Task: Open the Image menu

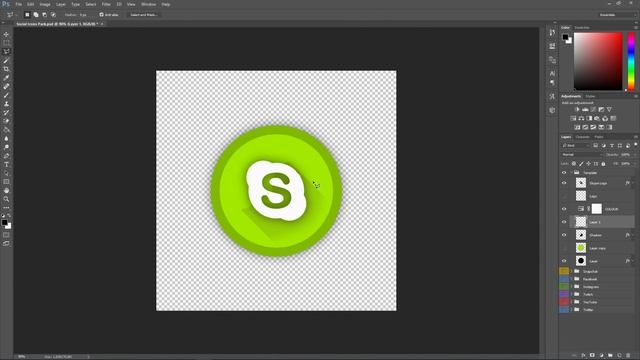Action: point(45,4)
